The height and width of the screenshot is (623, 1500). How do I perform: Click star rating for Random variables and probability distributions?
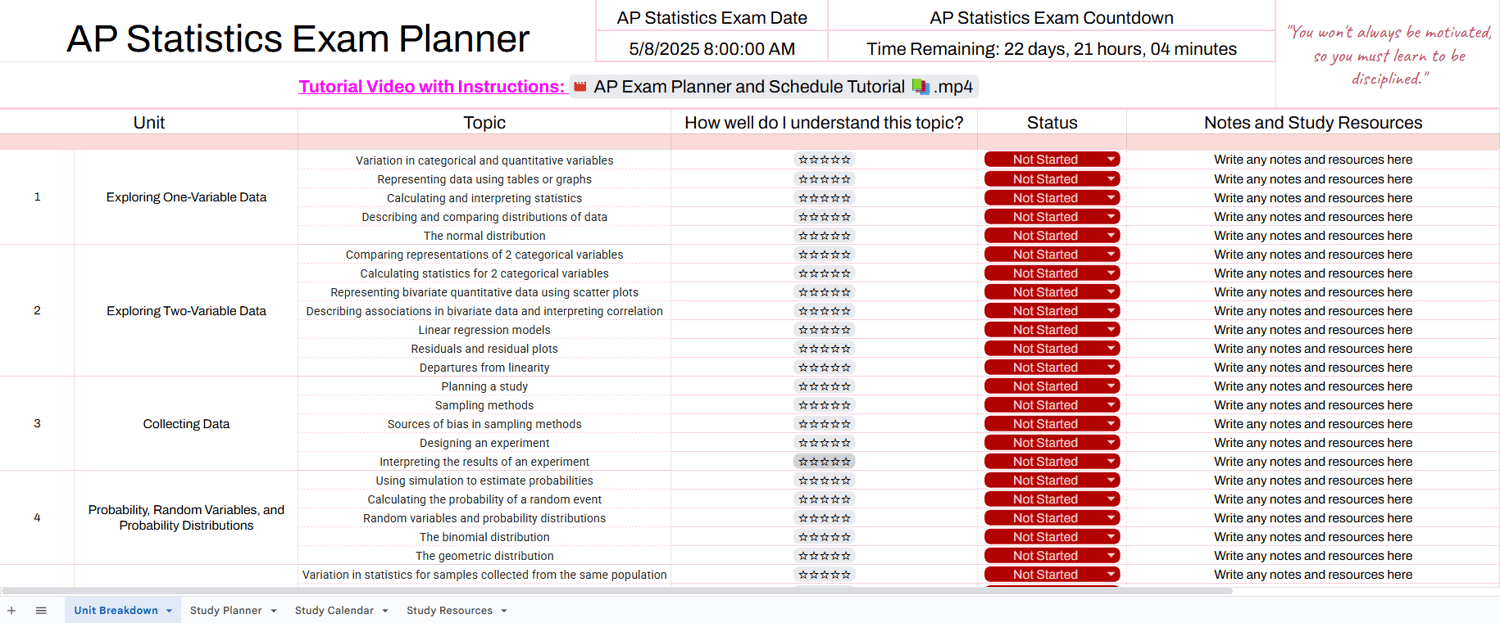(x=824, y=518)
